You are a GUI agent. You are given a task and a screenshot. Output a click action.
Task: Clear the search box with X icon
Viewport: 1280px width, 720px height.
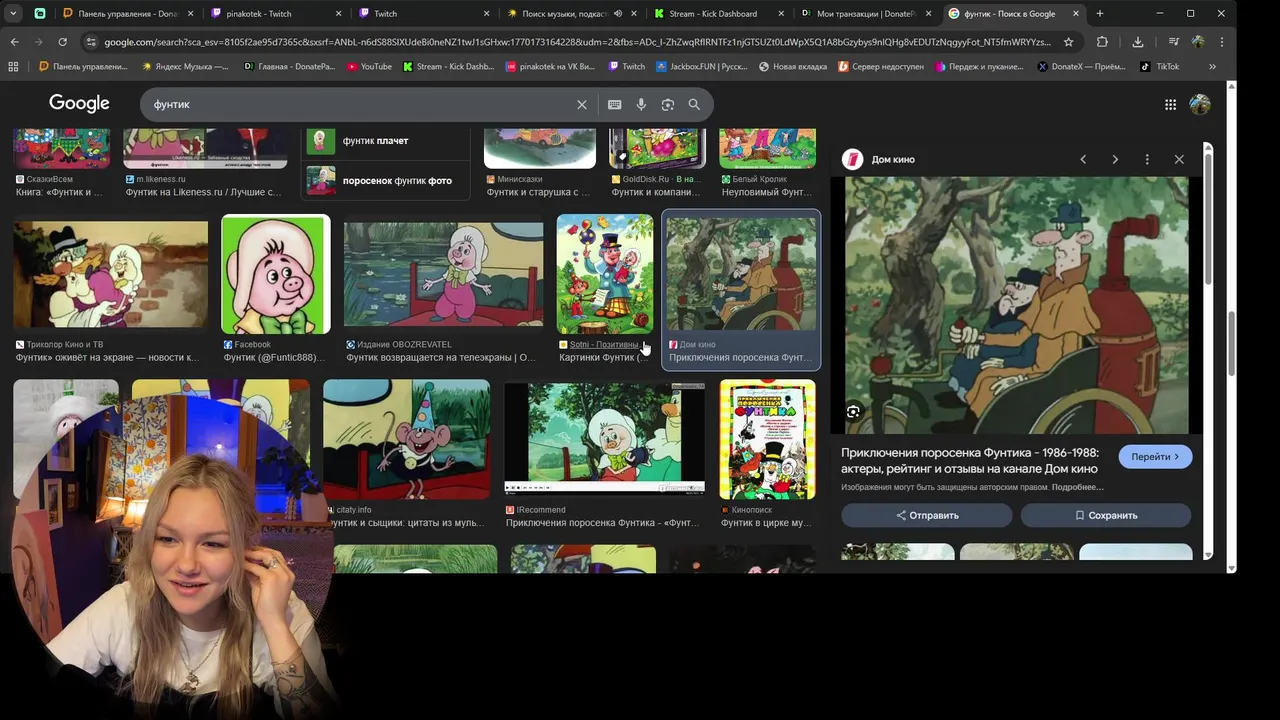[x=582, y=104]
